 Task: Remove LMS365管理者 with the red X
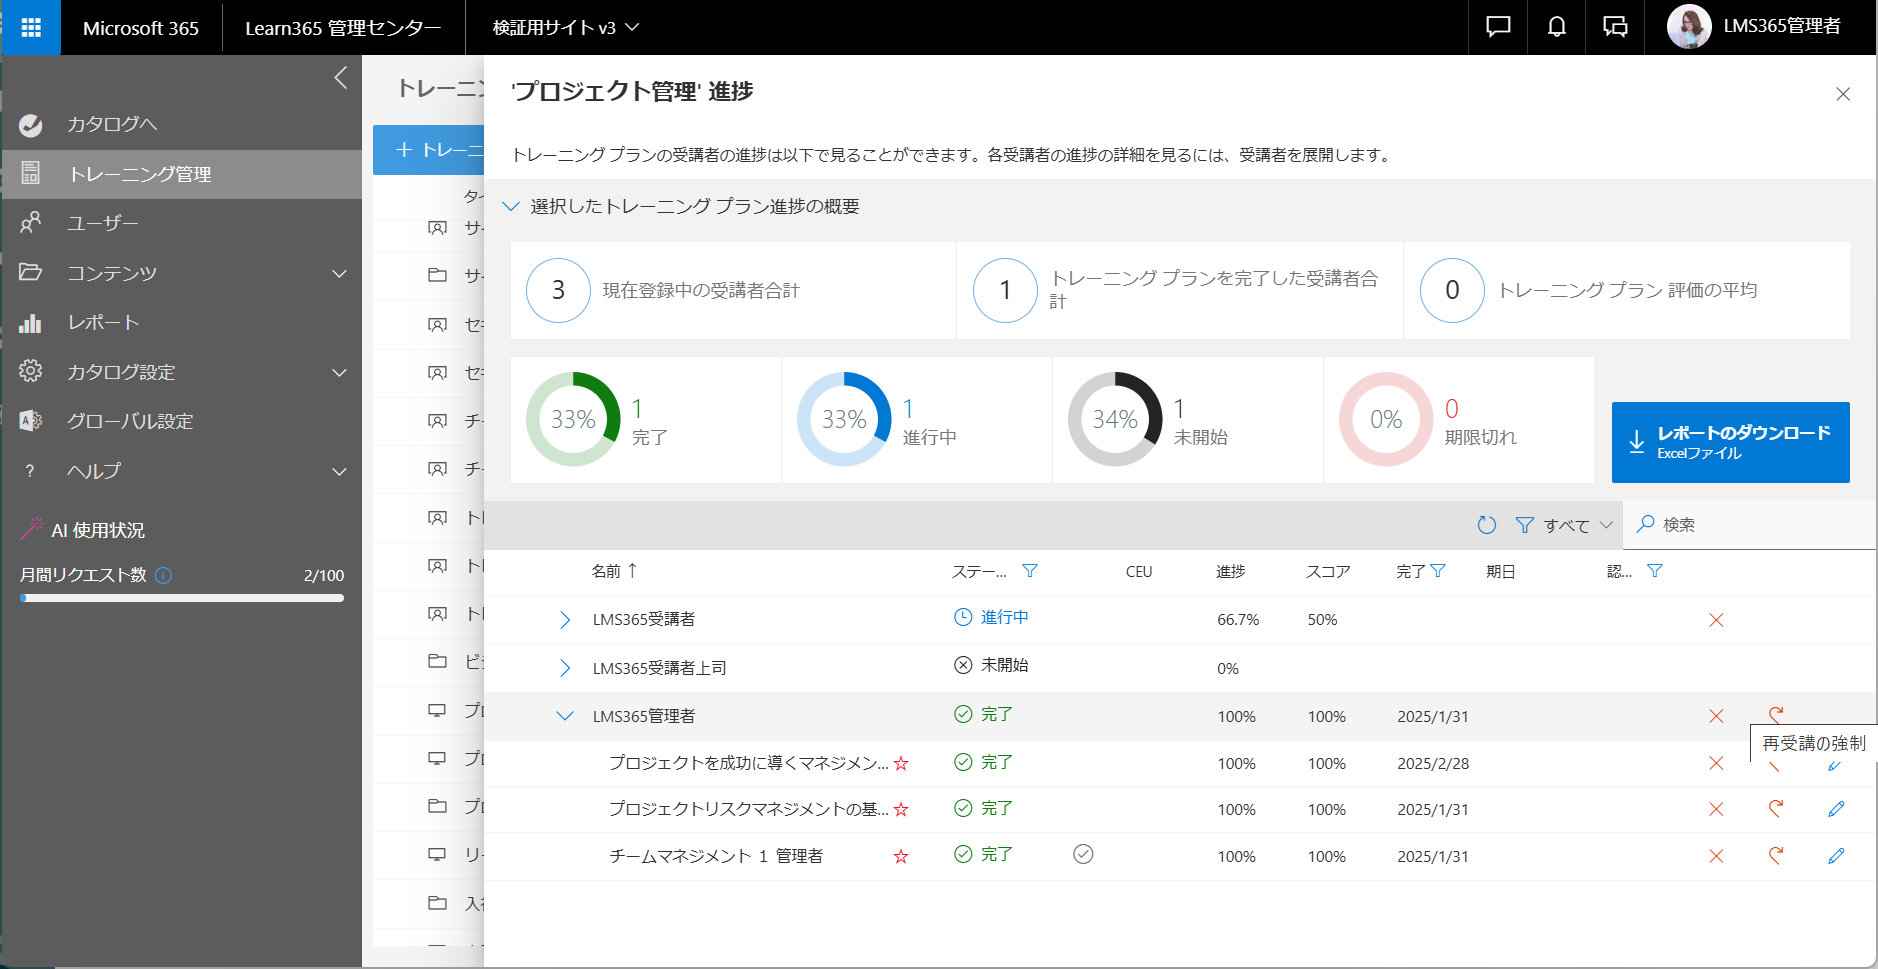(1716, 716)
